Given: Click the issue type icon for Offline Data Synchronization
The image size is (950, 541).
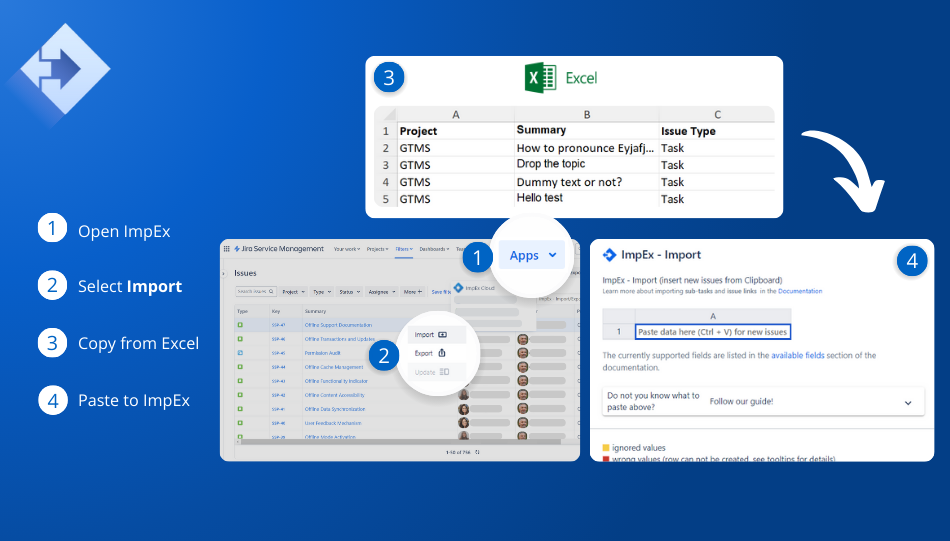Looking at the screenshot, I should click(240, 409).
